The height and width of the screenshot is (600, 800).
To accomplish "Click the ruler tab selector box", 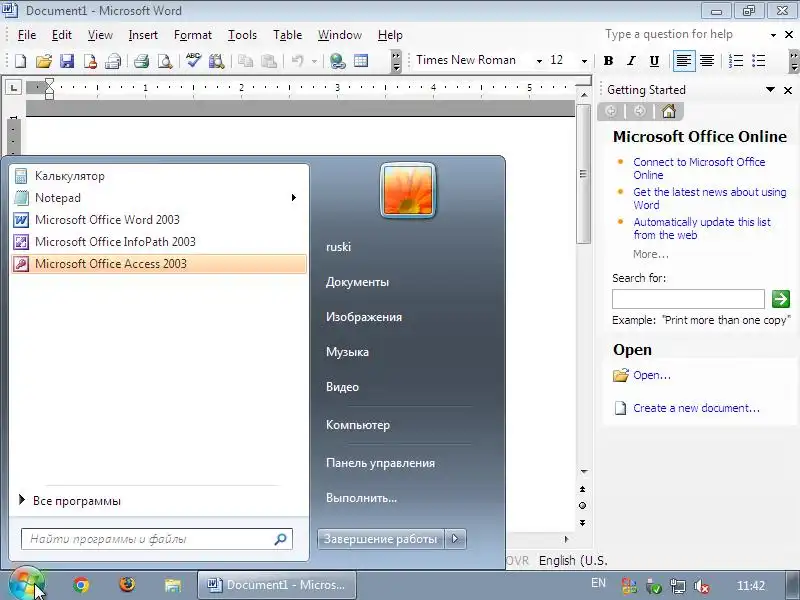I will [x=14, y=88].
